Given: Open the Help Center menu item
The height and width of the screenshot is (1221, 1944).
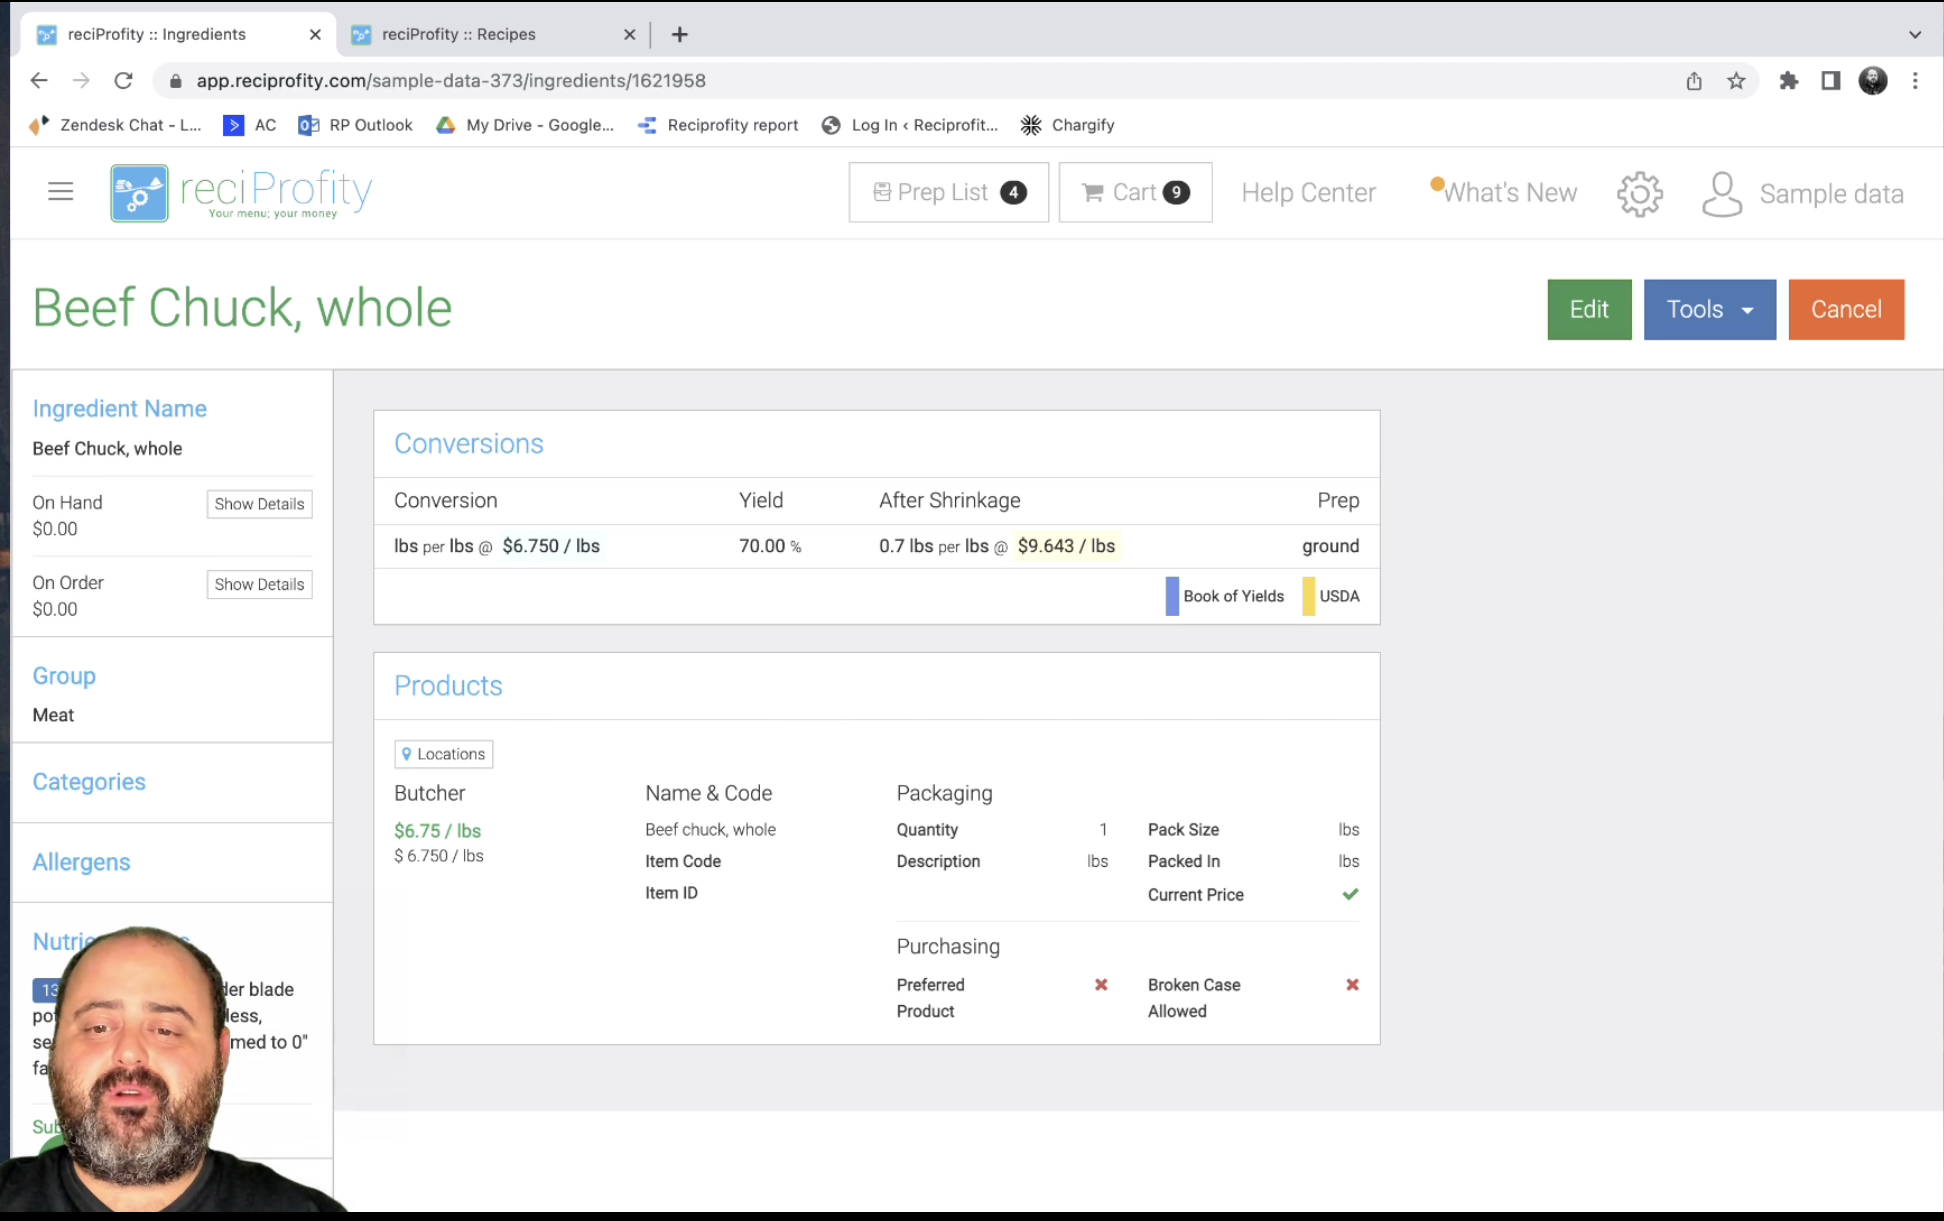Looking at the screenshot, I should (x=1308, y=192).
